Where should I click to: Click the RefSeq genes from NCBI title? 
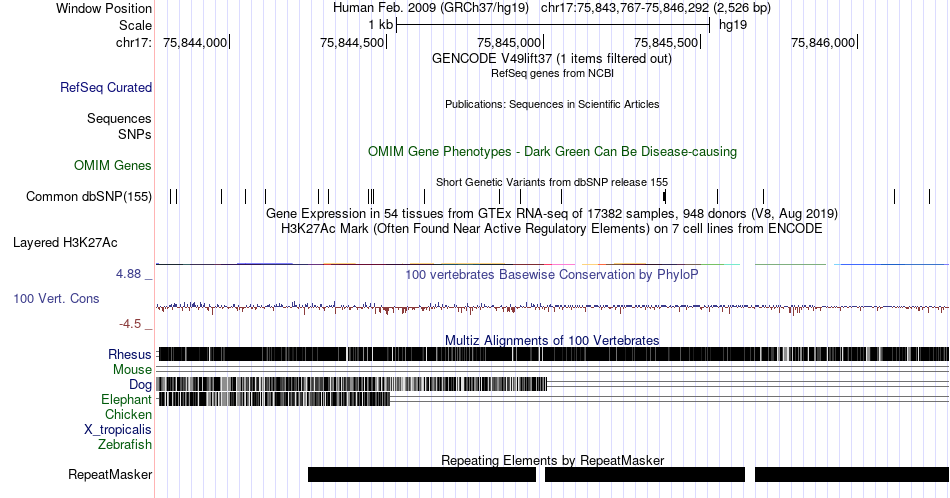point(552,73)
